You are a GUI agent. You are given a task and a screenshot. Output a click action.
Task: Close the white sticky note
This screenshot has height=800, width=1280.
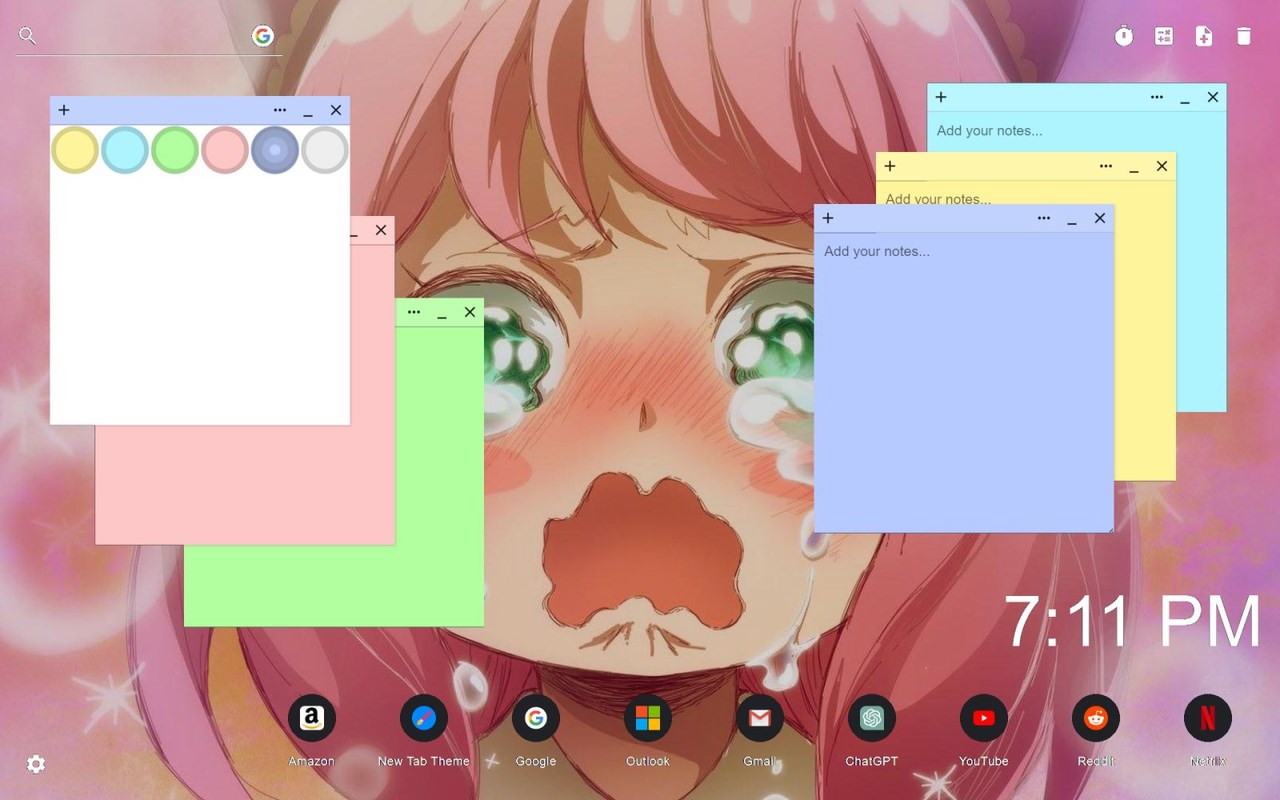click(x=336, y=110)
